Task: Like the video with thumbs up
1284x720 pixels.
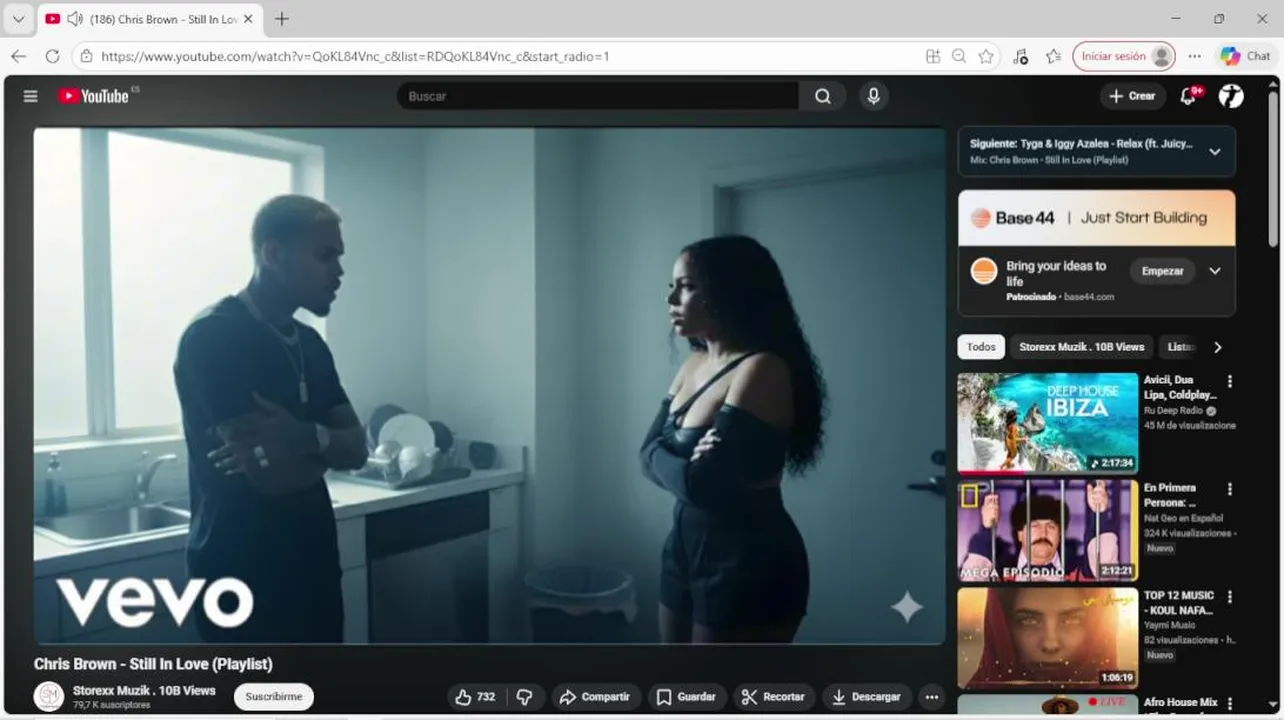Action: click(474, 697)
